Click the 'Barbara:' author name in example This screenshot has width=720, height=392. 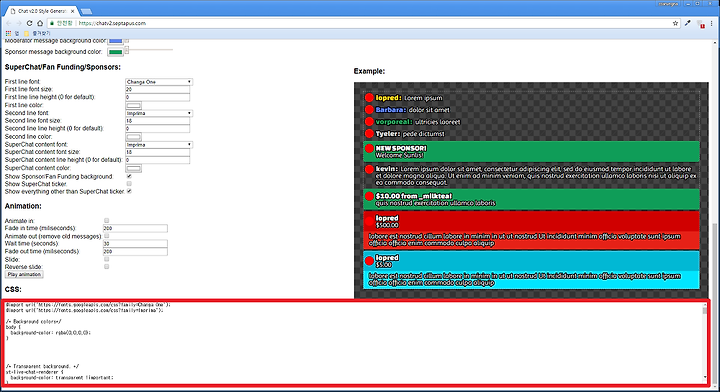tap(390, 110)
